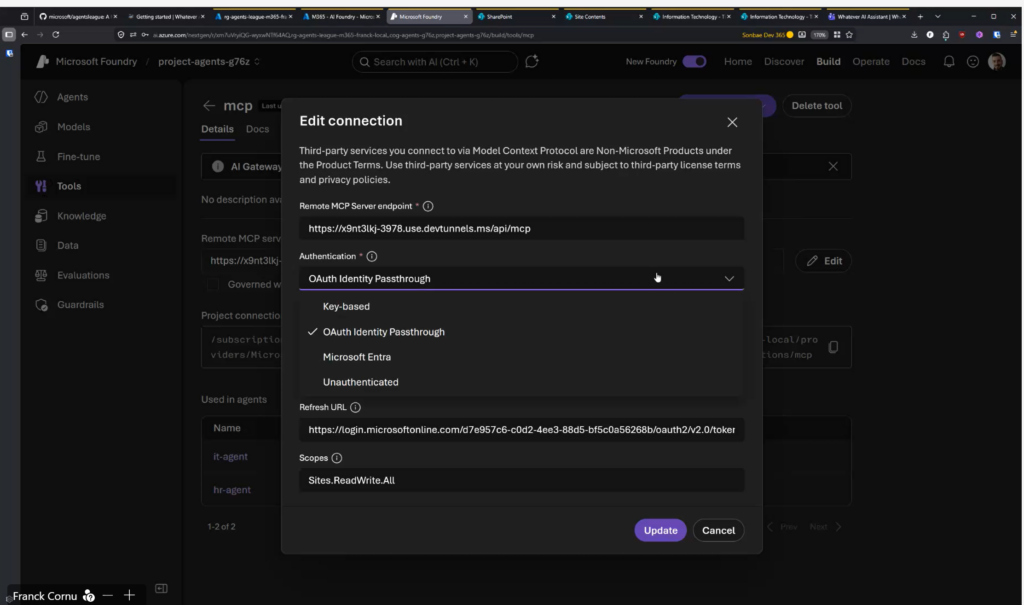Click the Update button

(x=660, y=531)
